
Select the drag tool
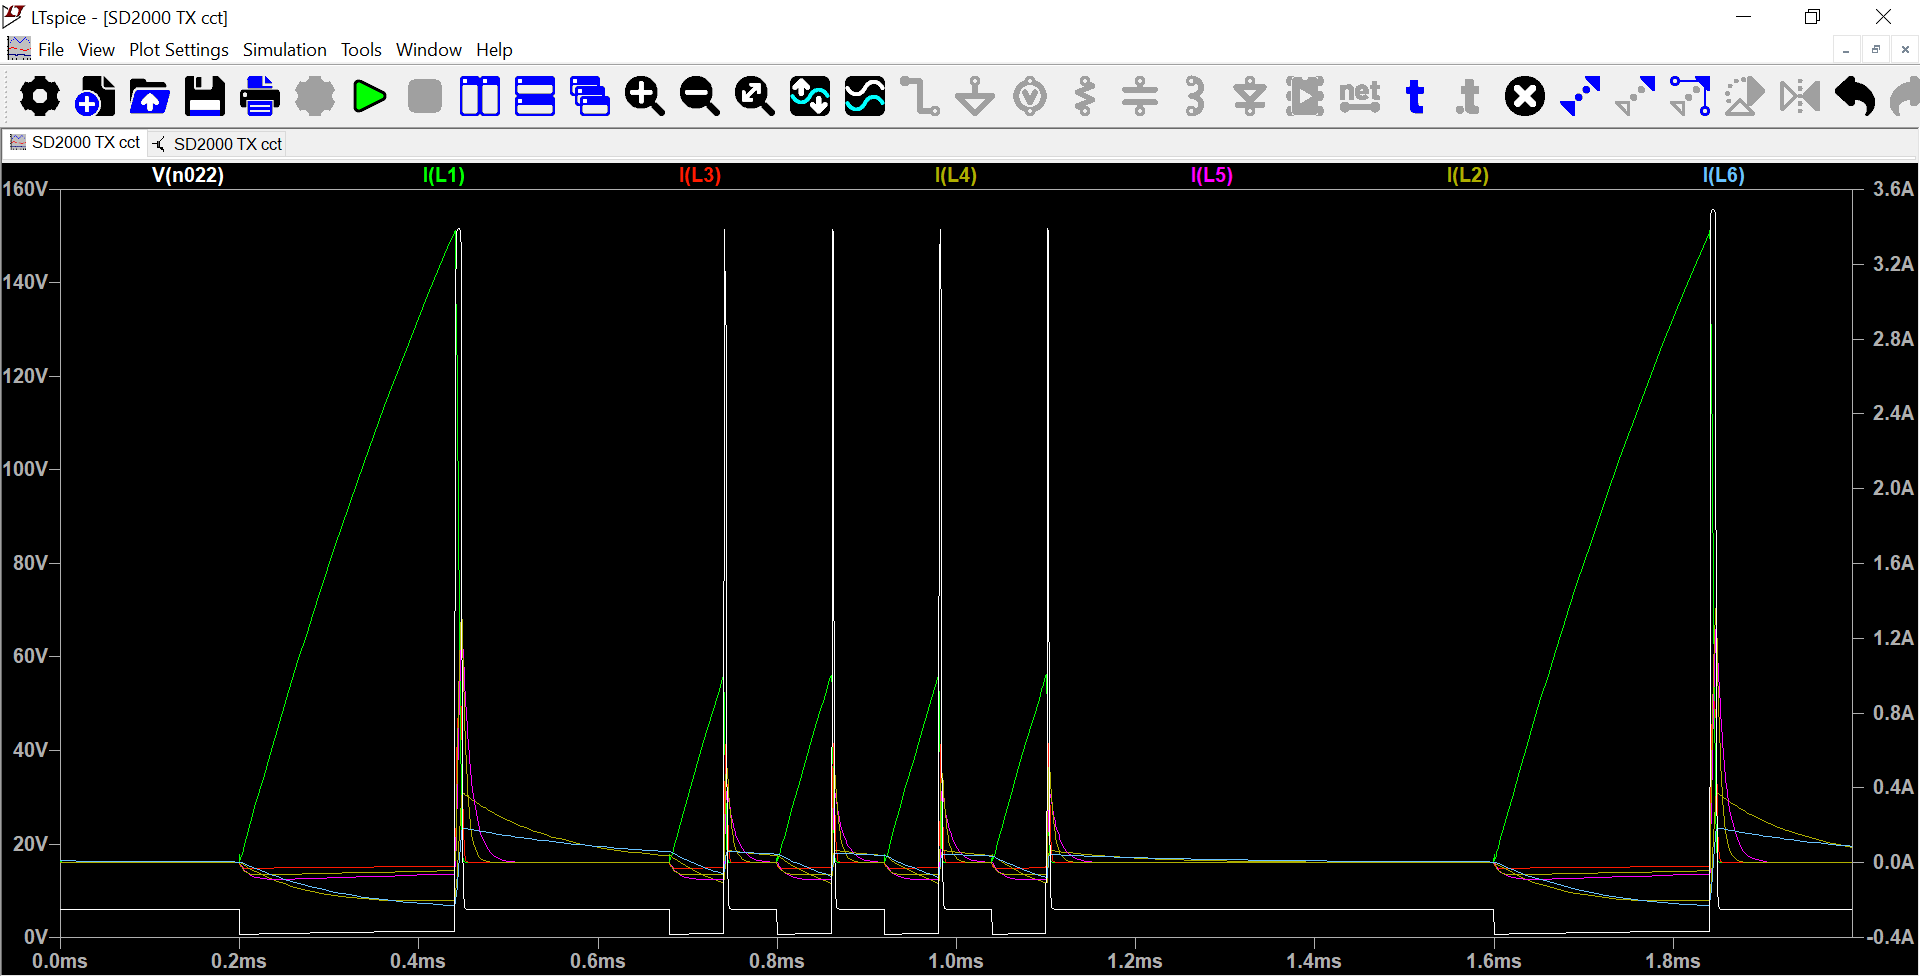(x=1690, y=97)
